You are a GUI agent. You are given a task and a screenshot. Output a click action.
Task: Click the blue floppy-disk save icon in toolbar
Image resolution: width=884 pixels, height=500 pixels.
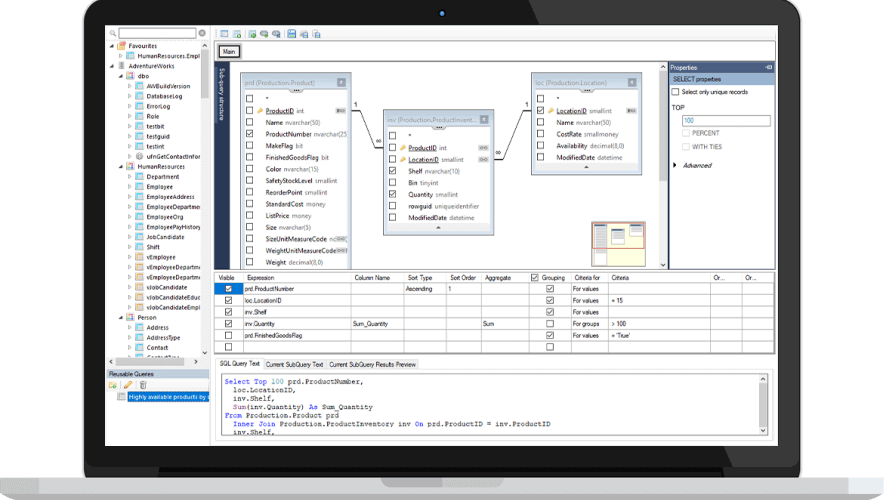[291, 34]
